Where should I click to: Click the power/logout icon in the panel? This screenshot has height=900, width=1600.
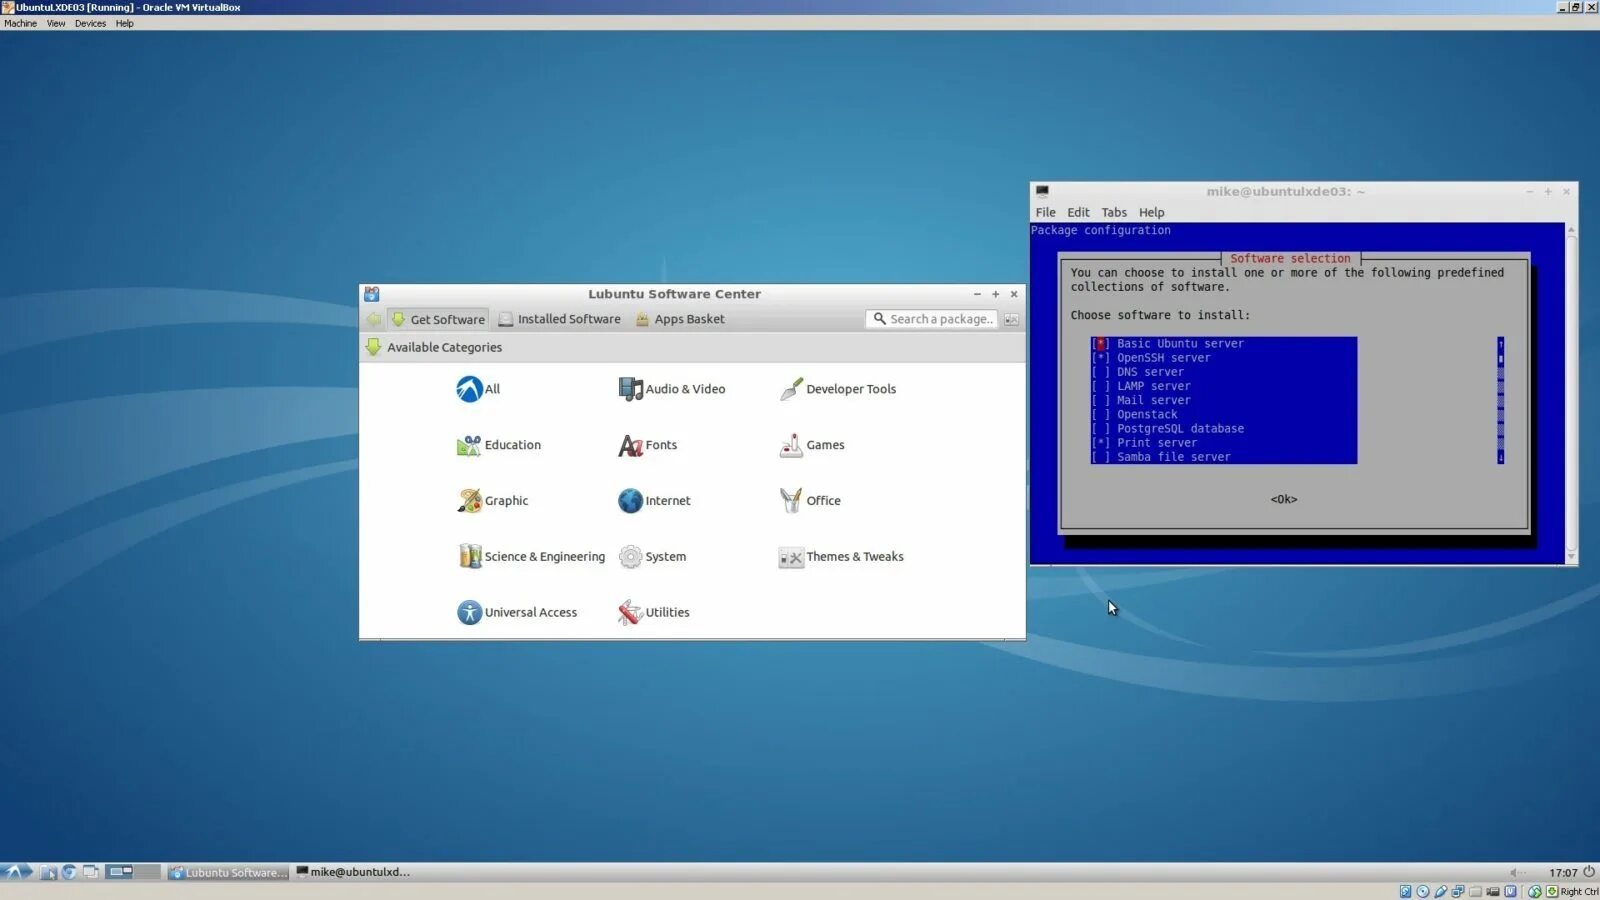point(1589,872)
